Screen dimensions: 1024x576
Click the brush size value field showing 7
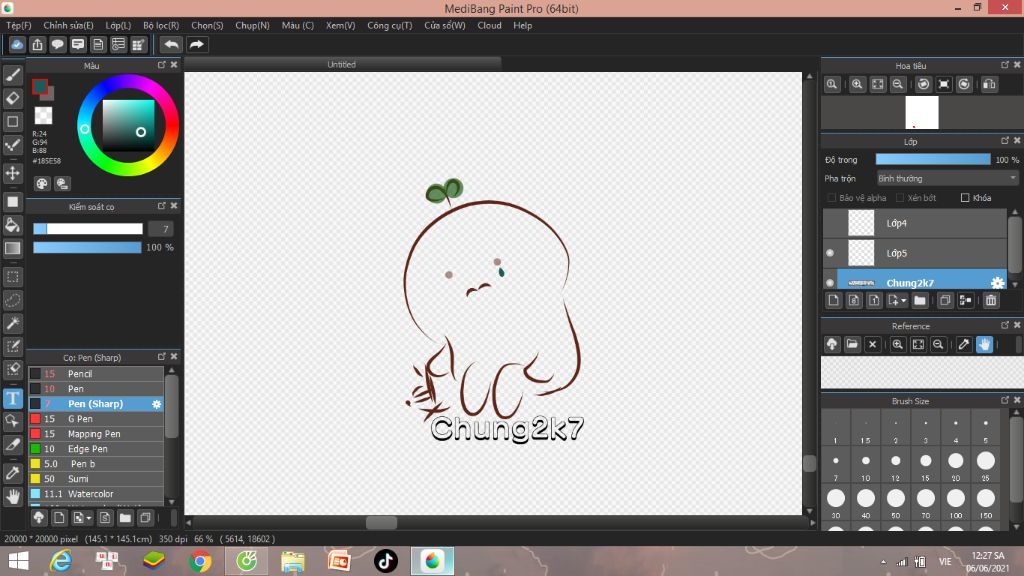pos(161,229)
